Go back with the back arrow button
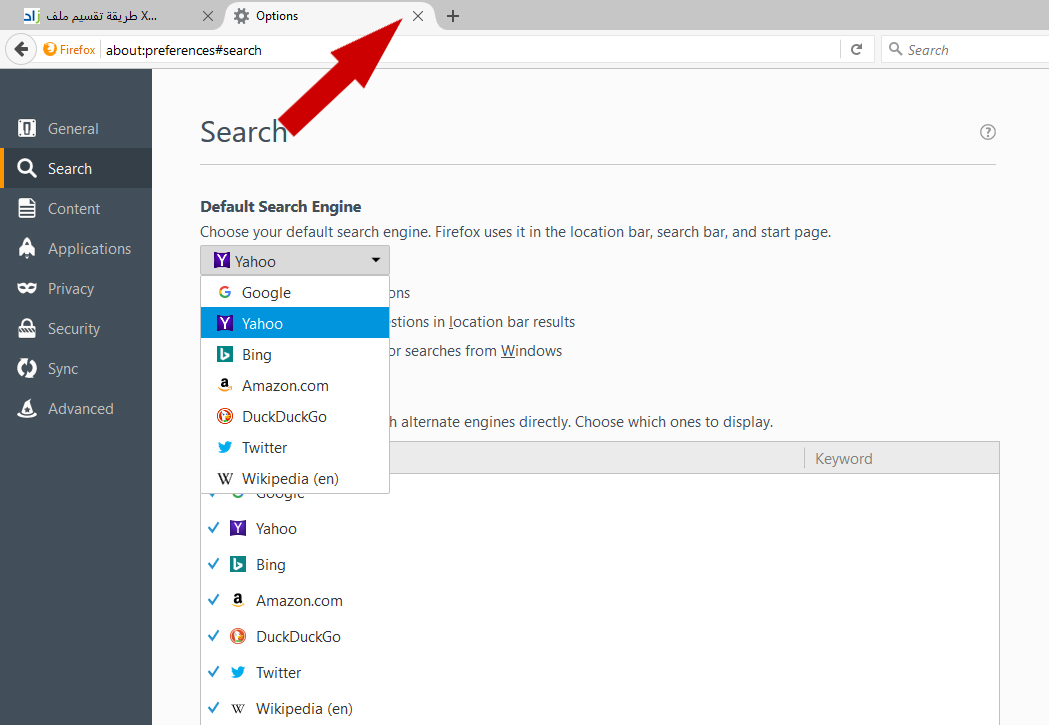Image resolution: width=1049 pixels, height=725 pixels. [x=21, y=49]
